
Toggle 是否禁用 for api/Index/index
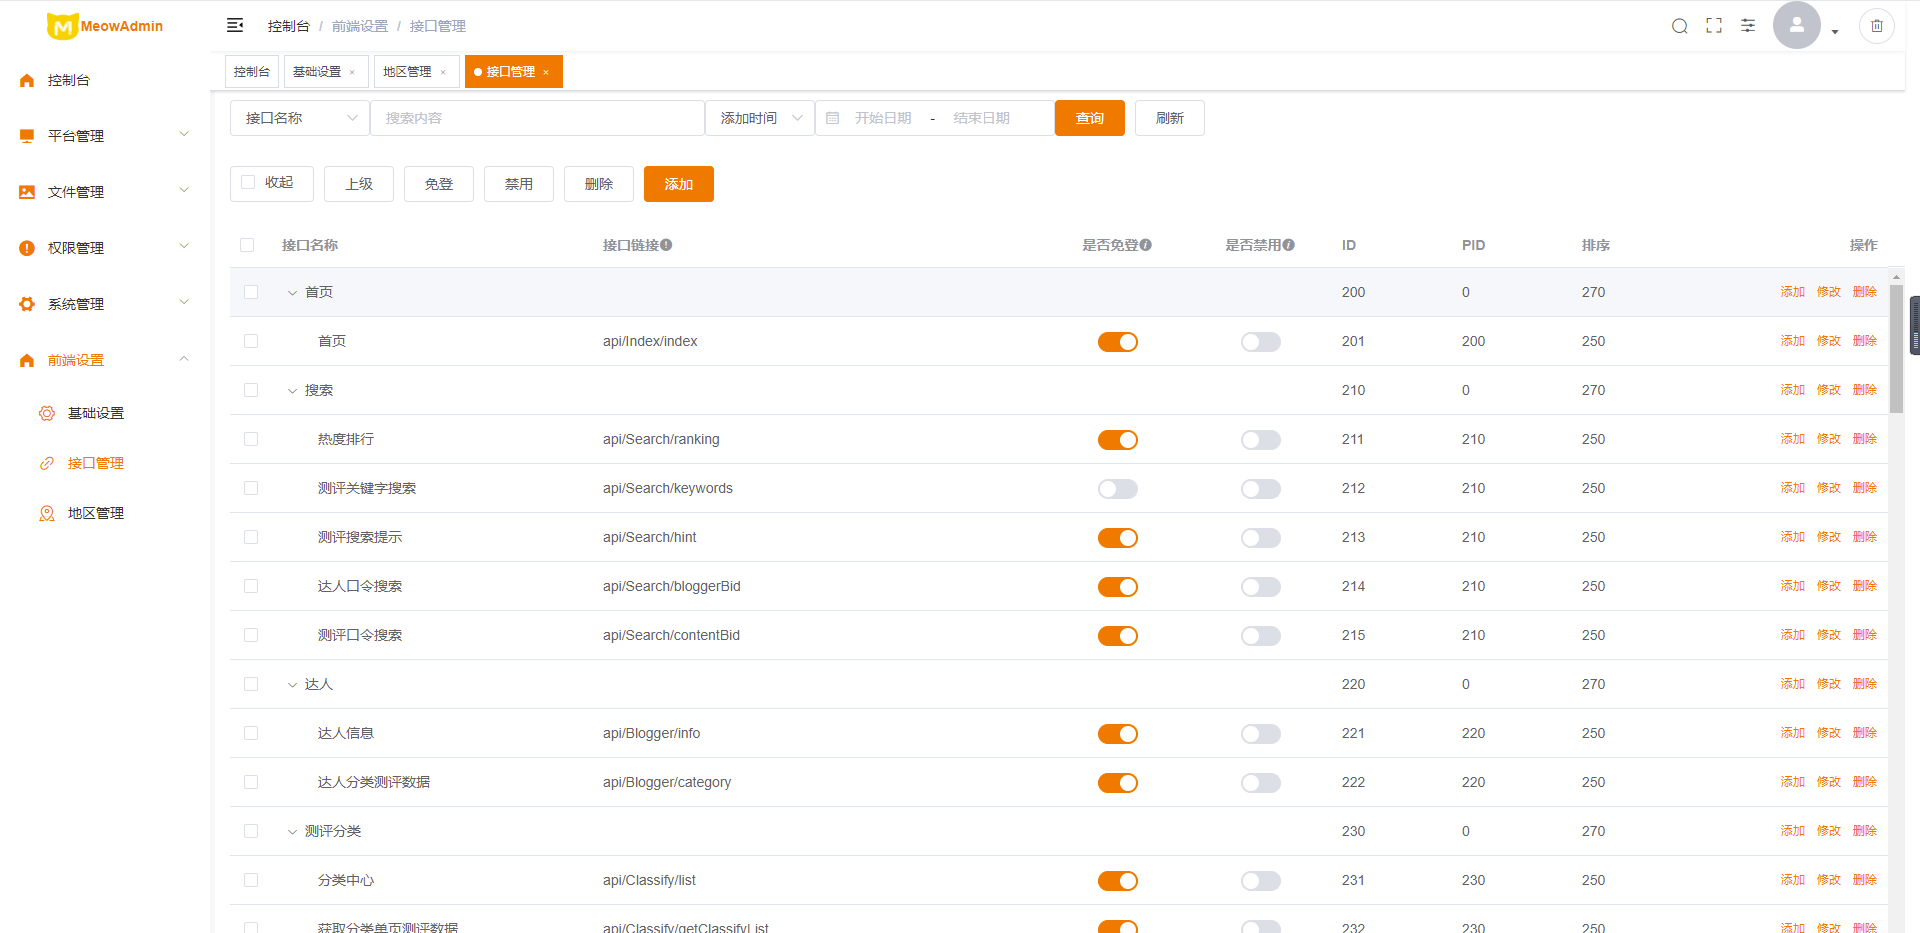pos(1261,342)
